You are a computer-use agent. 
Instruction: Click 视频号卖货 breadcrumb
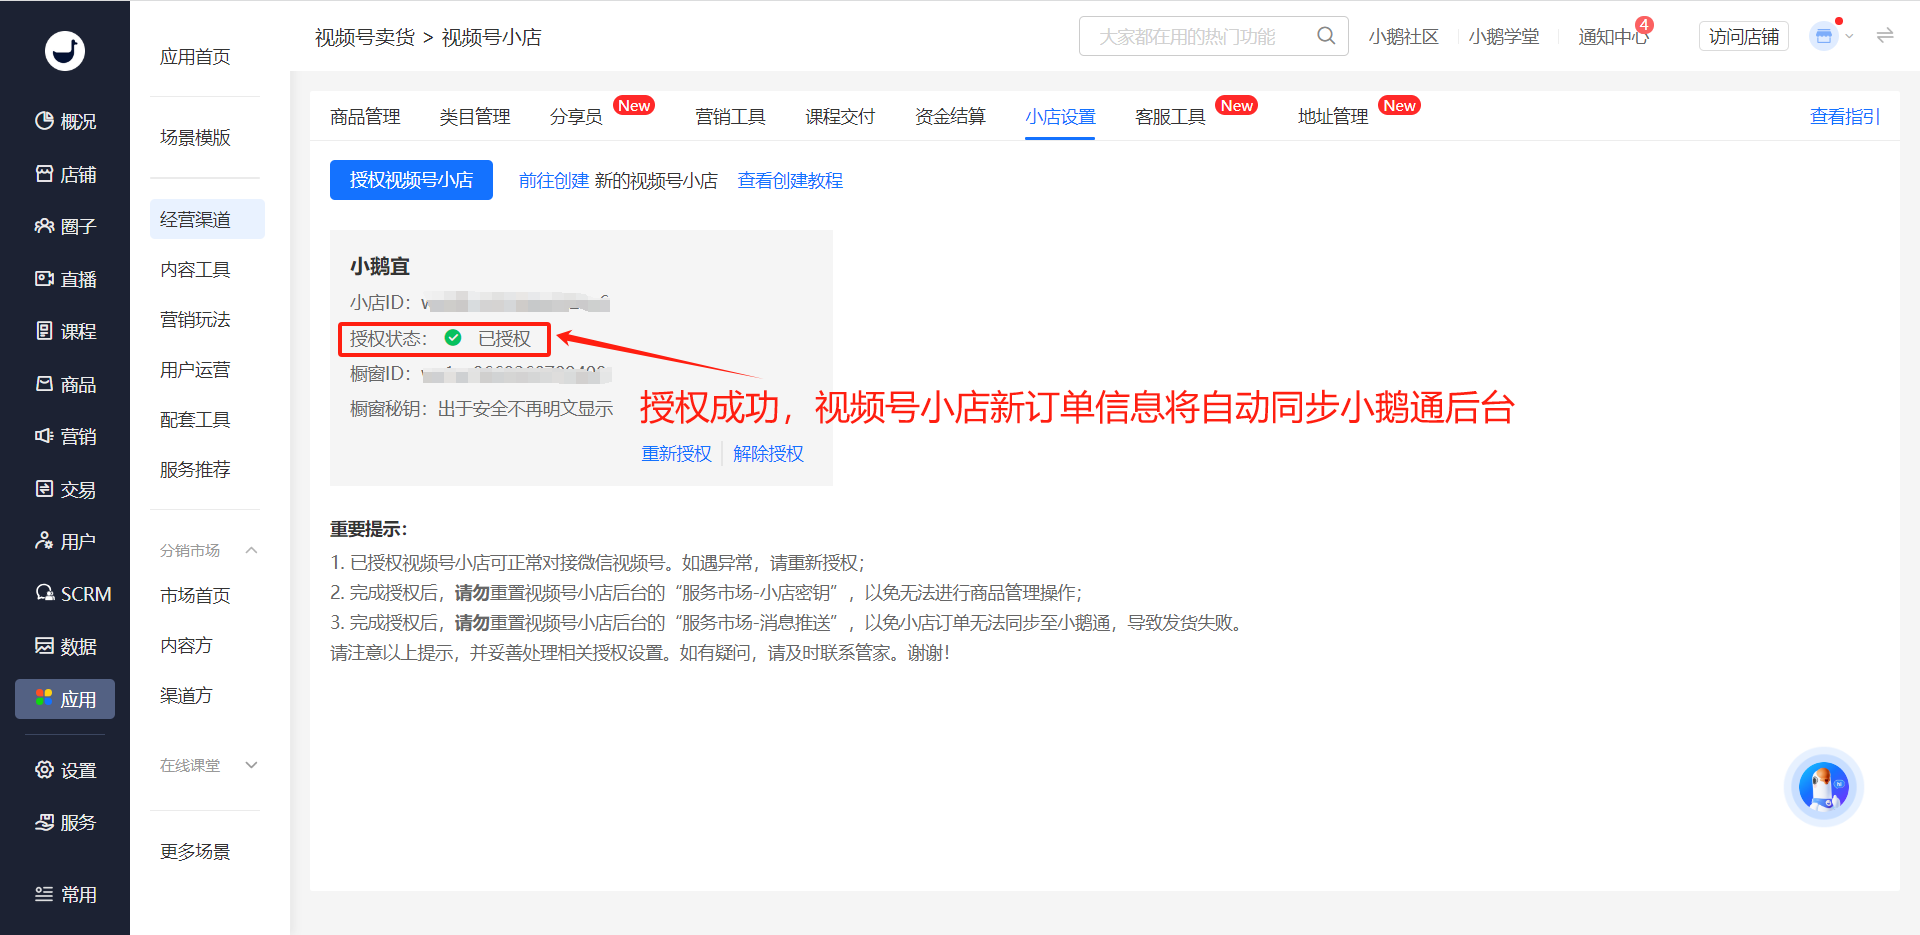[x=365, y=37]
